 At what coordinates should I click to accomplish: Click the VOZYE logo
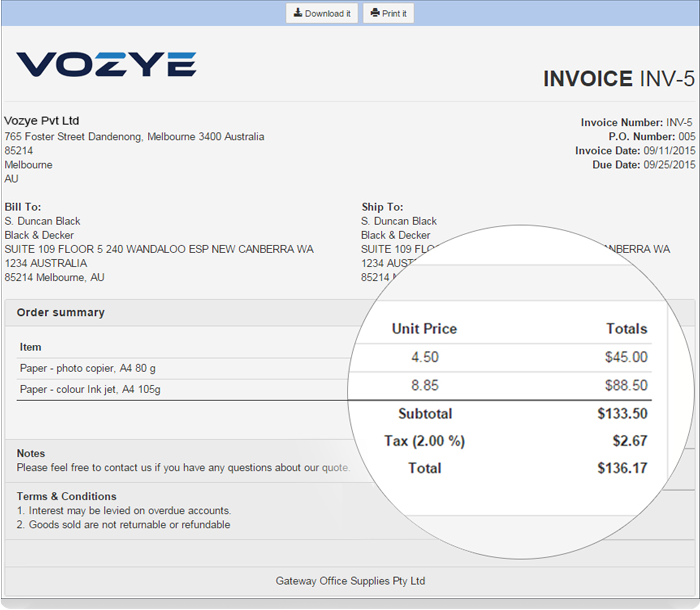coord(106,65)
